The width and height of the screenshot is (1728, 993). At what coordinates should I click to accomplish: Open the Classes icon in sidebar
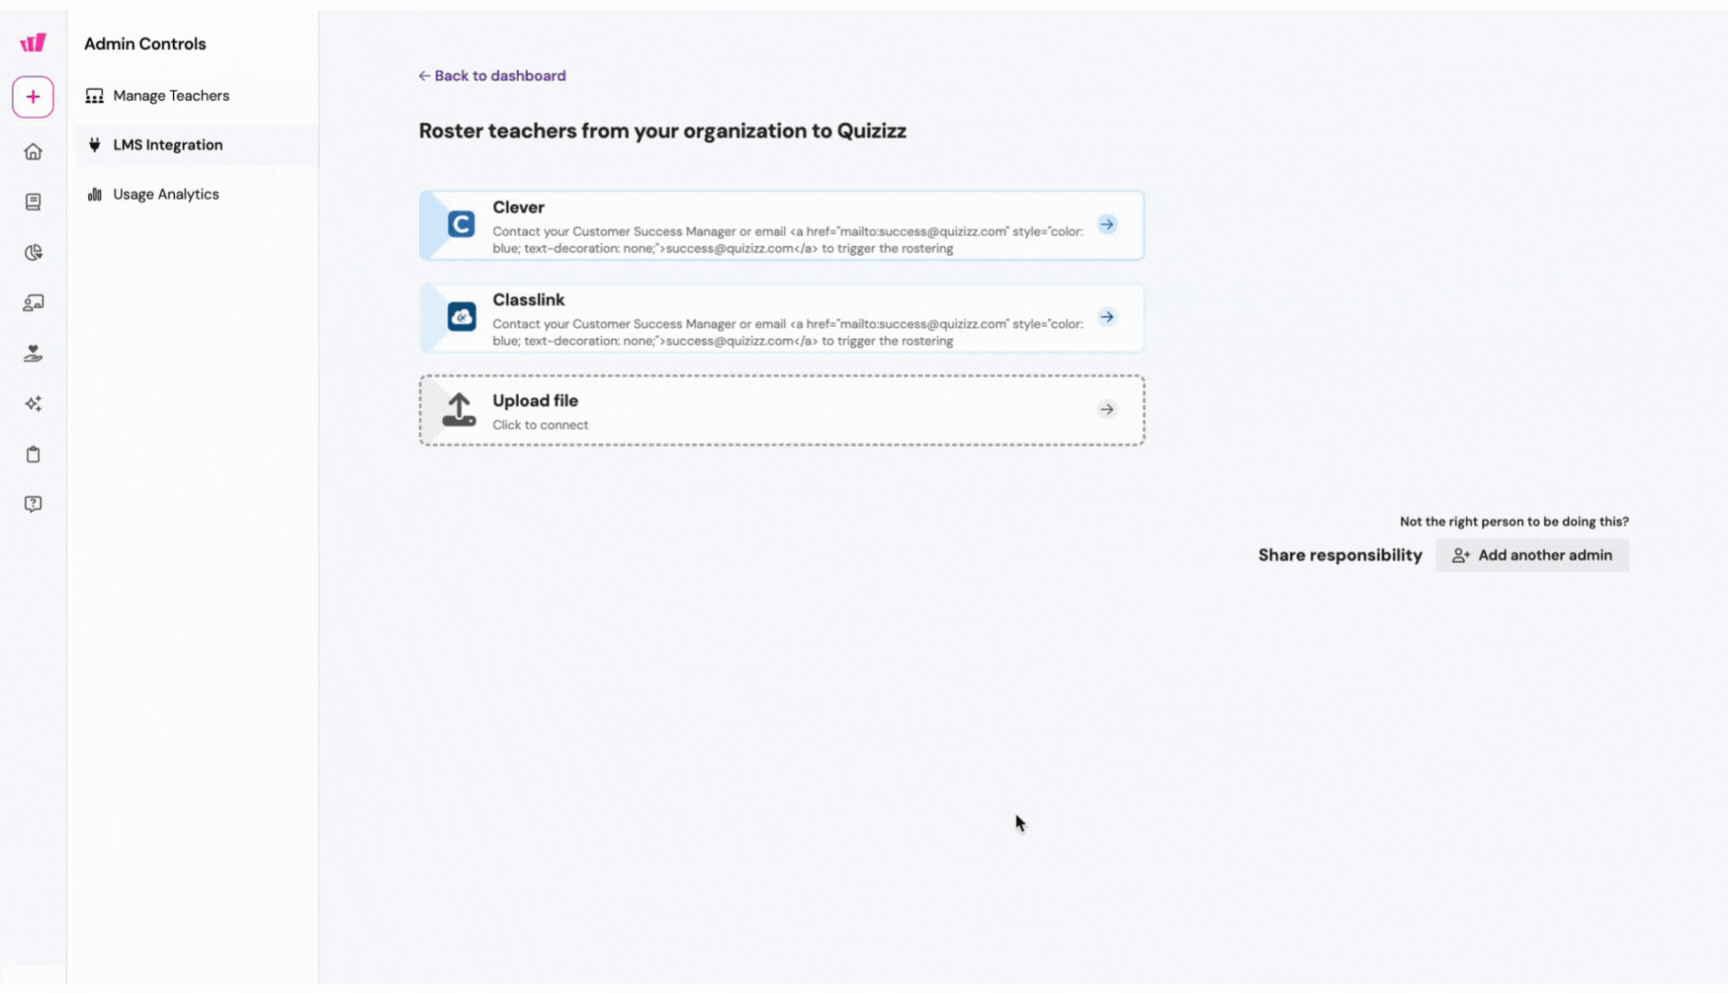[33, 302]
